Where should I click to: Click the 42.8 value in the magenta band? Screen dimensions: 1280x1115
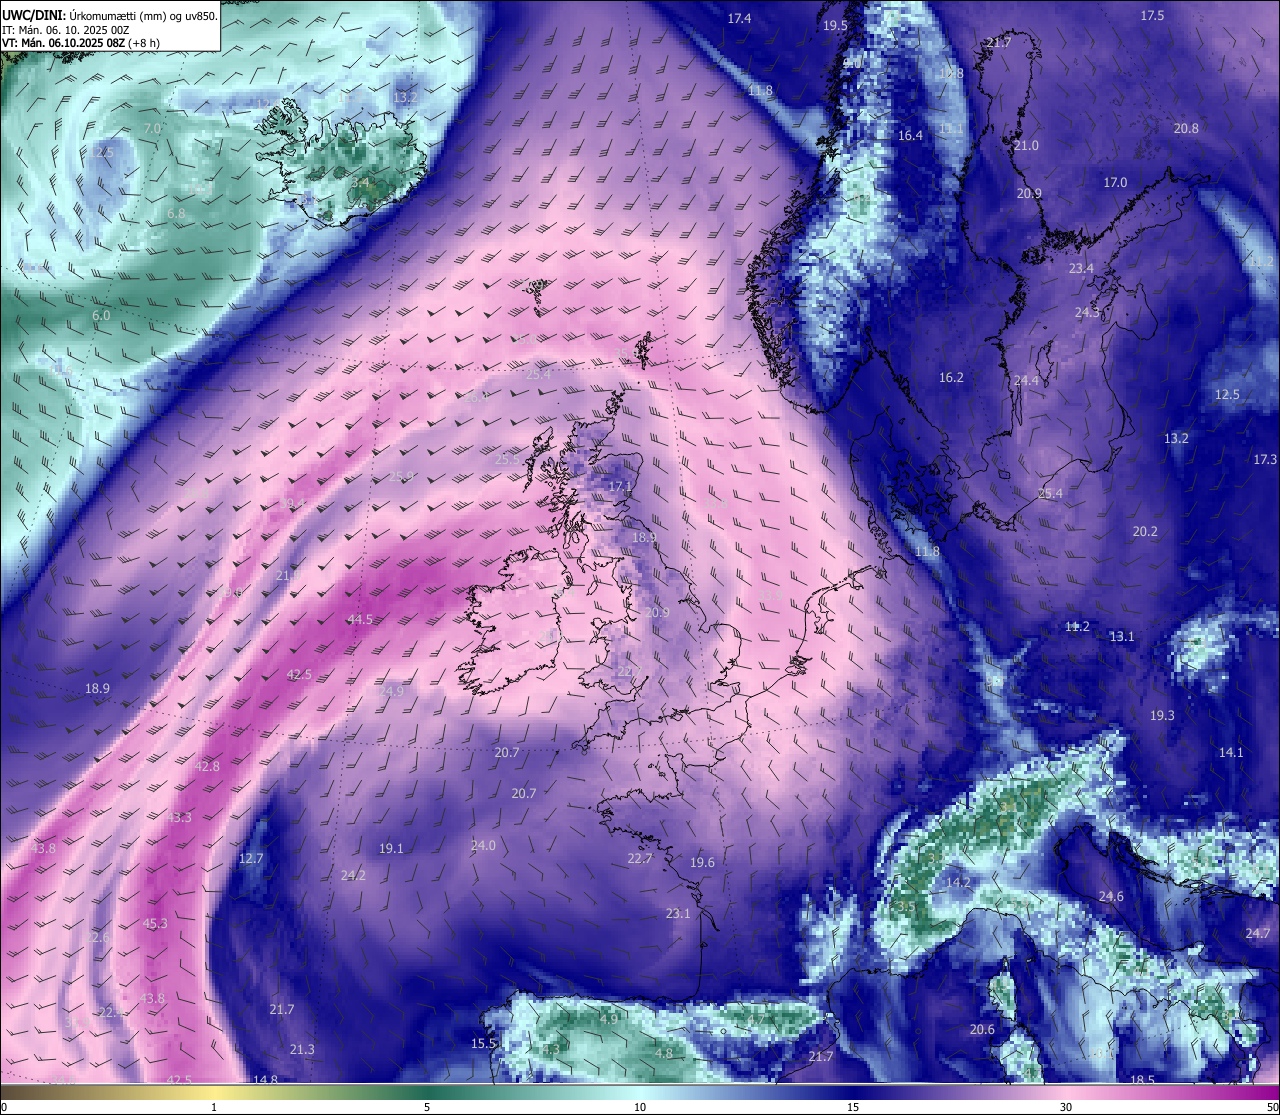[x=207, y=766]
